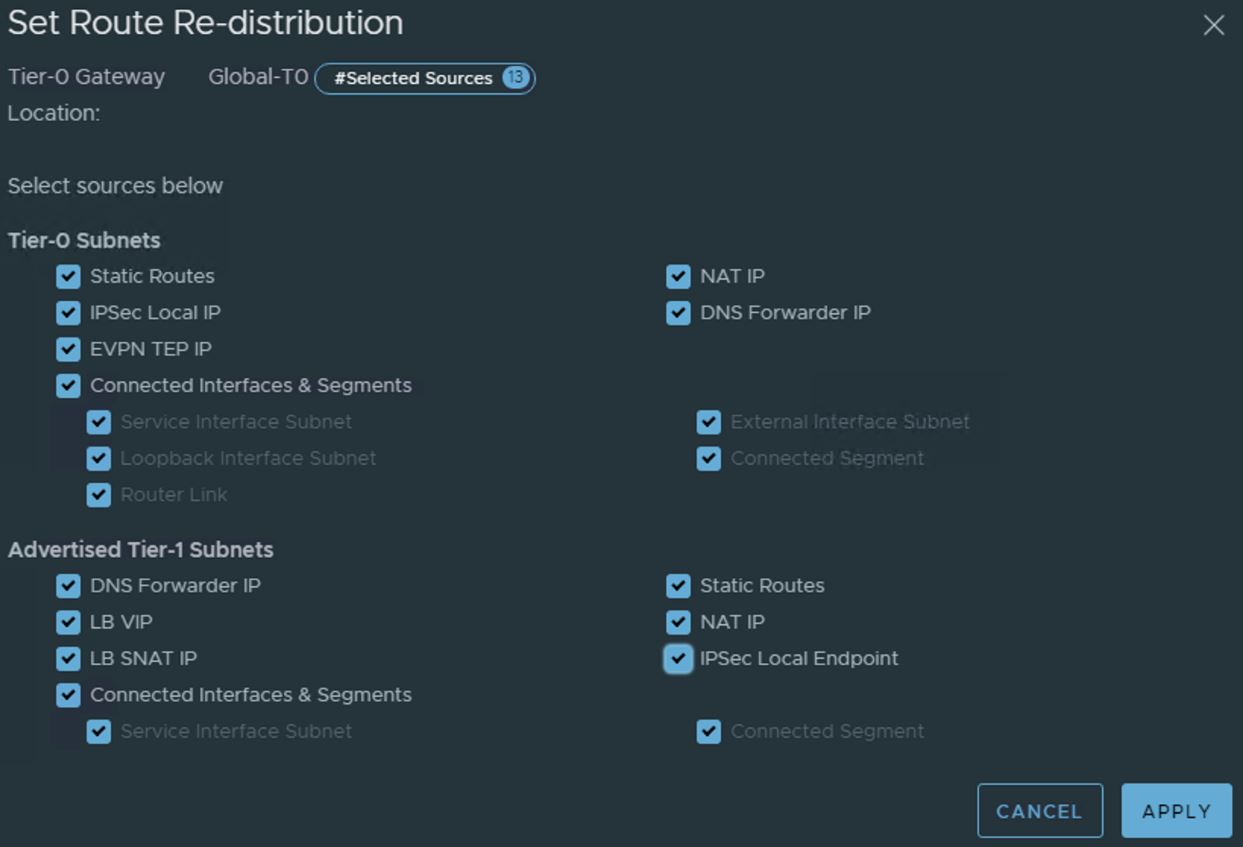Toggle the External Interface Subnet checkbox

pyautogui.click(x=708, y=422)
